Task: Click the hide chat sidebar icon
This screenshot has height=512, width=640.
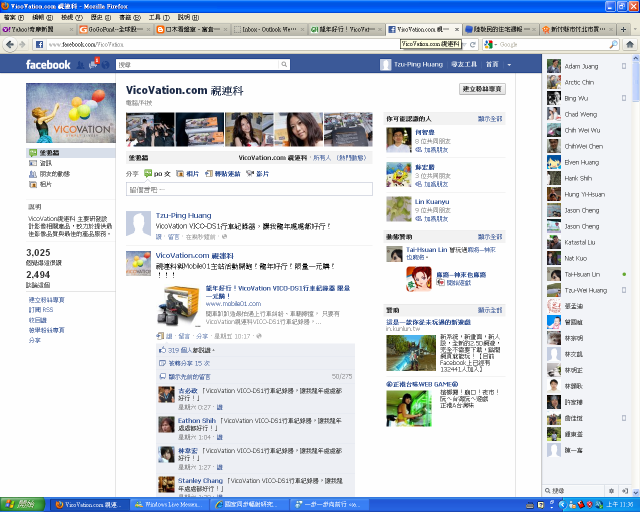Action: (624, 490)
